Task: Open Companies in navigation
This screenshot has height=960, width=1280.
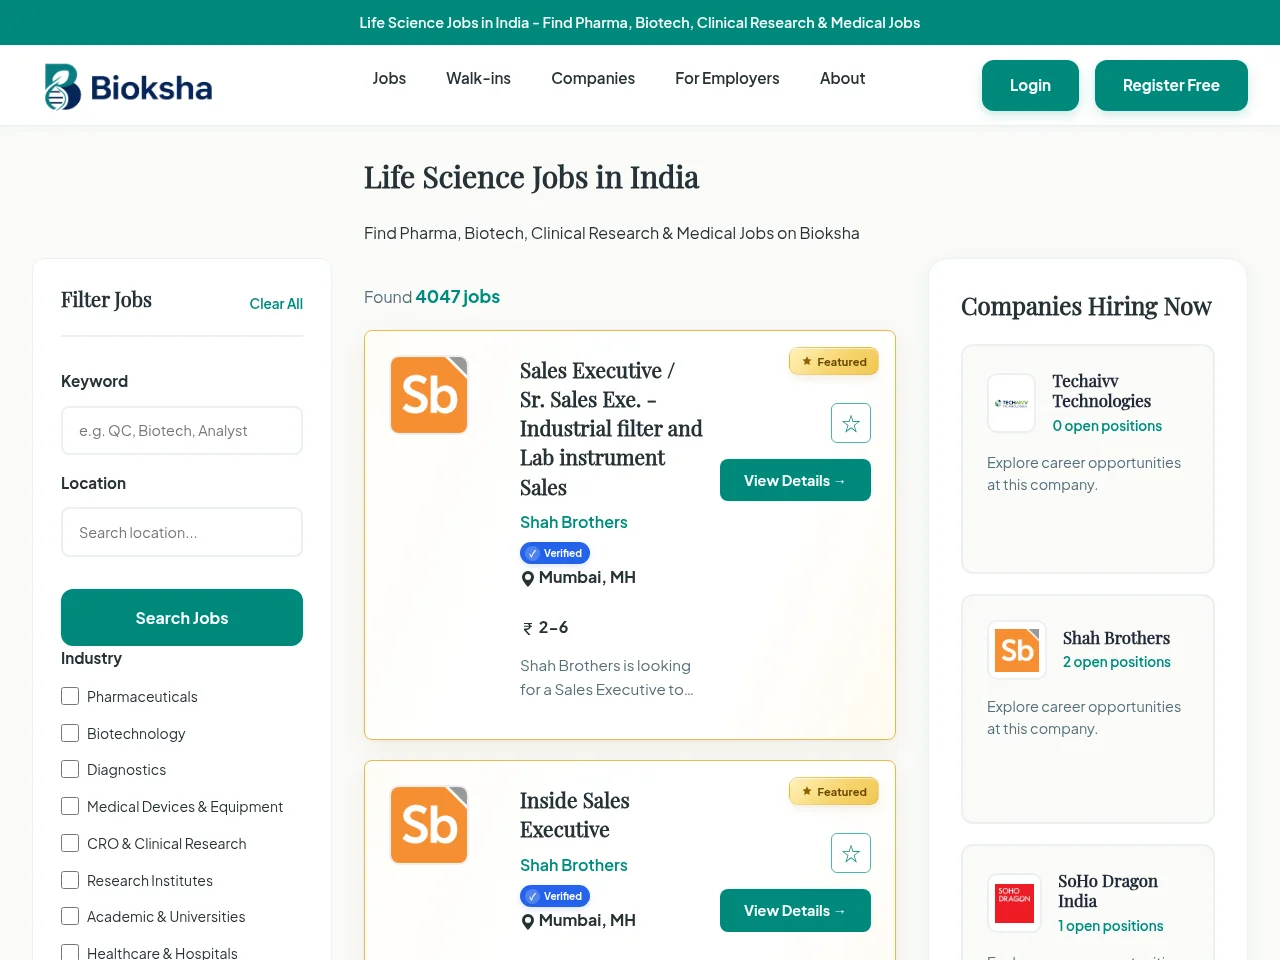Action: point(593,78)
